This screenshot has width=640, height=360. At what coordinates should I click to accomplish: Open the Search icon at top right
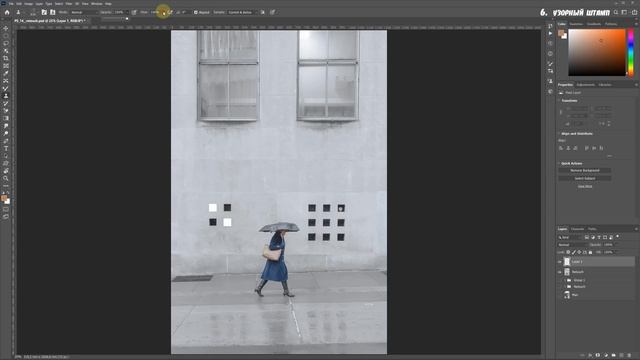[616, 12]
